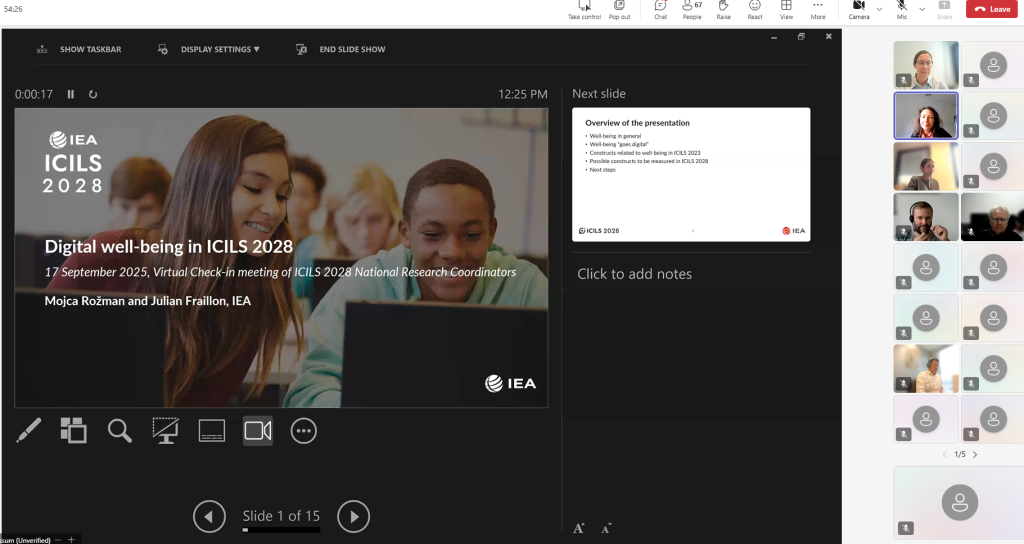Click the 'Next slide' label
The image size is (1024, 544).
point(599,93)
